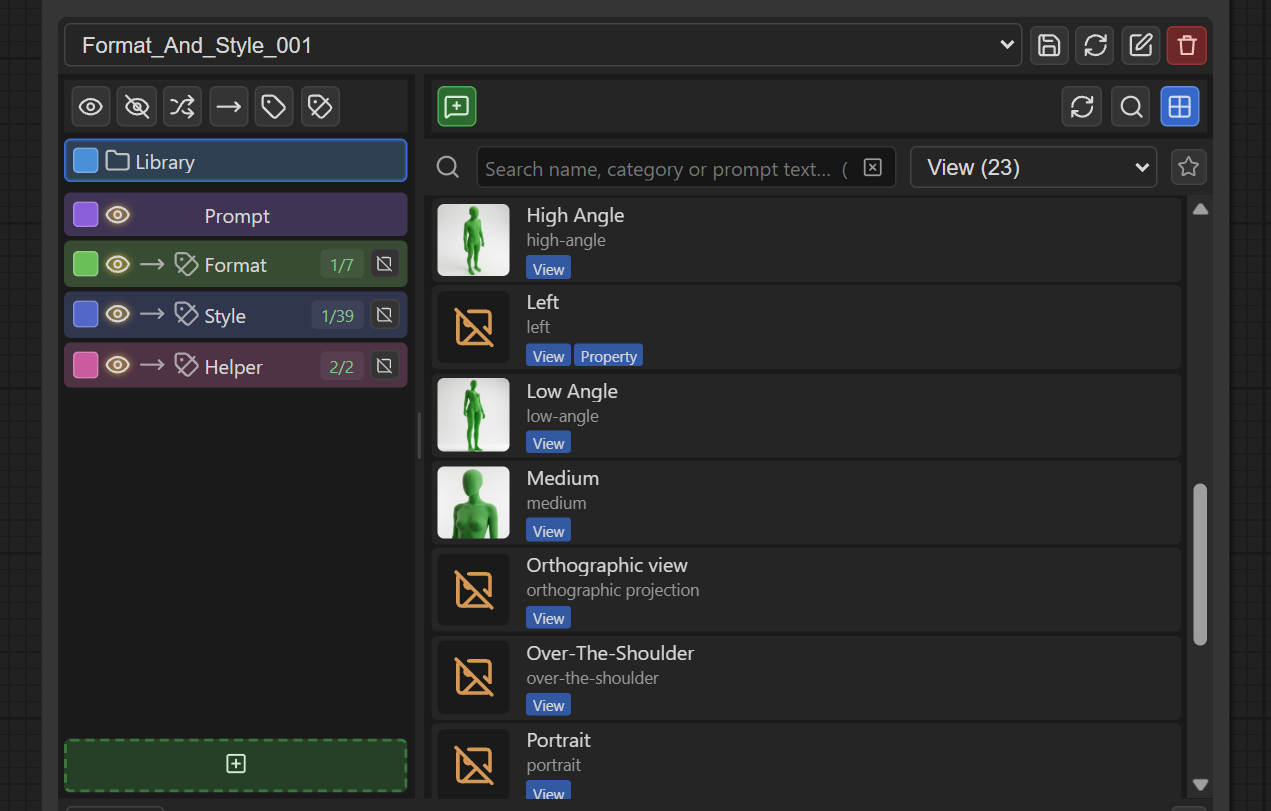Screen dimensions: 1271x811
Task: Click the arrow icon on Helper row
Action: click(x=152, y=365)
